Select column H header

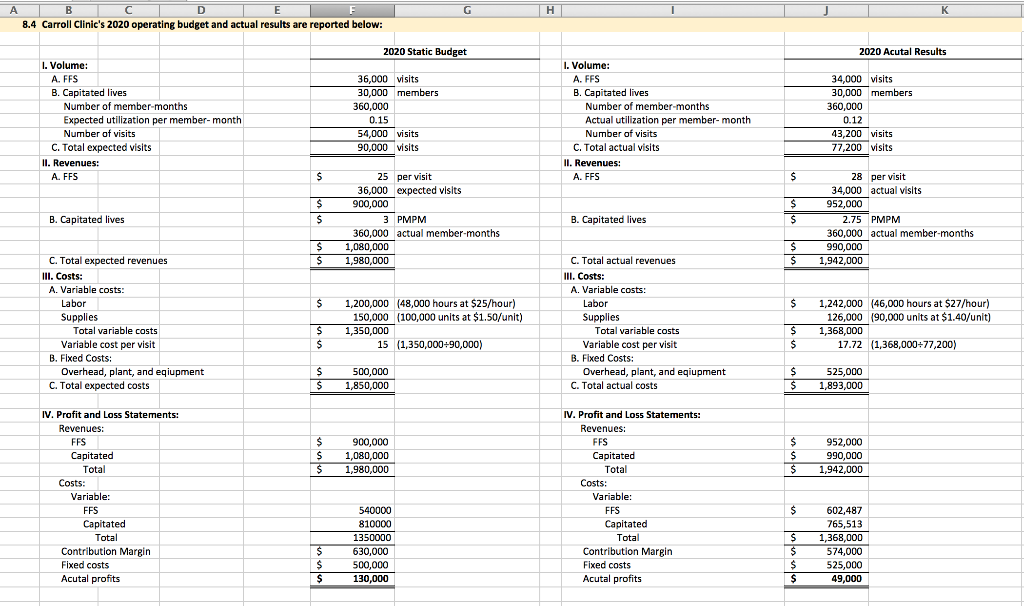(x=550, y=8)
